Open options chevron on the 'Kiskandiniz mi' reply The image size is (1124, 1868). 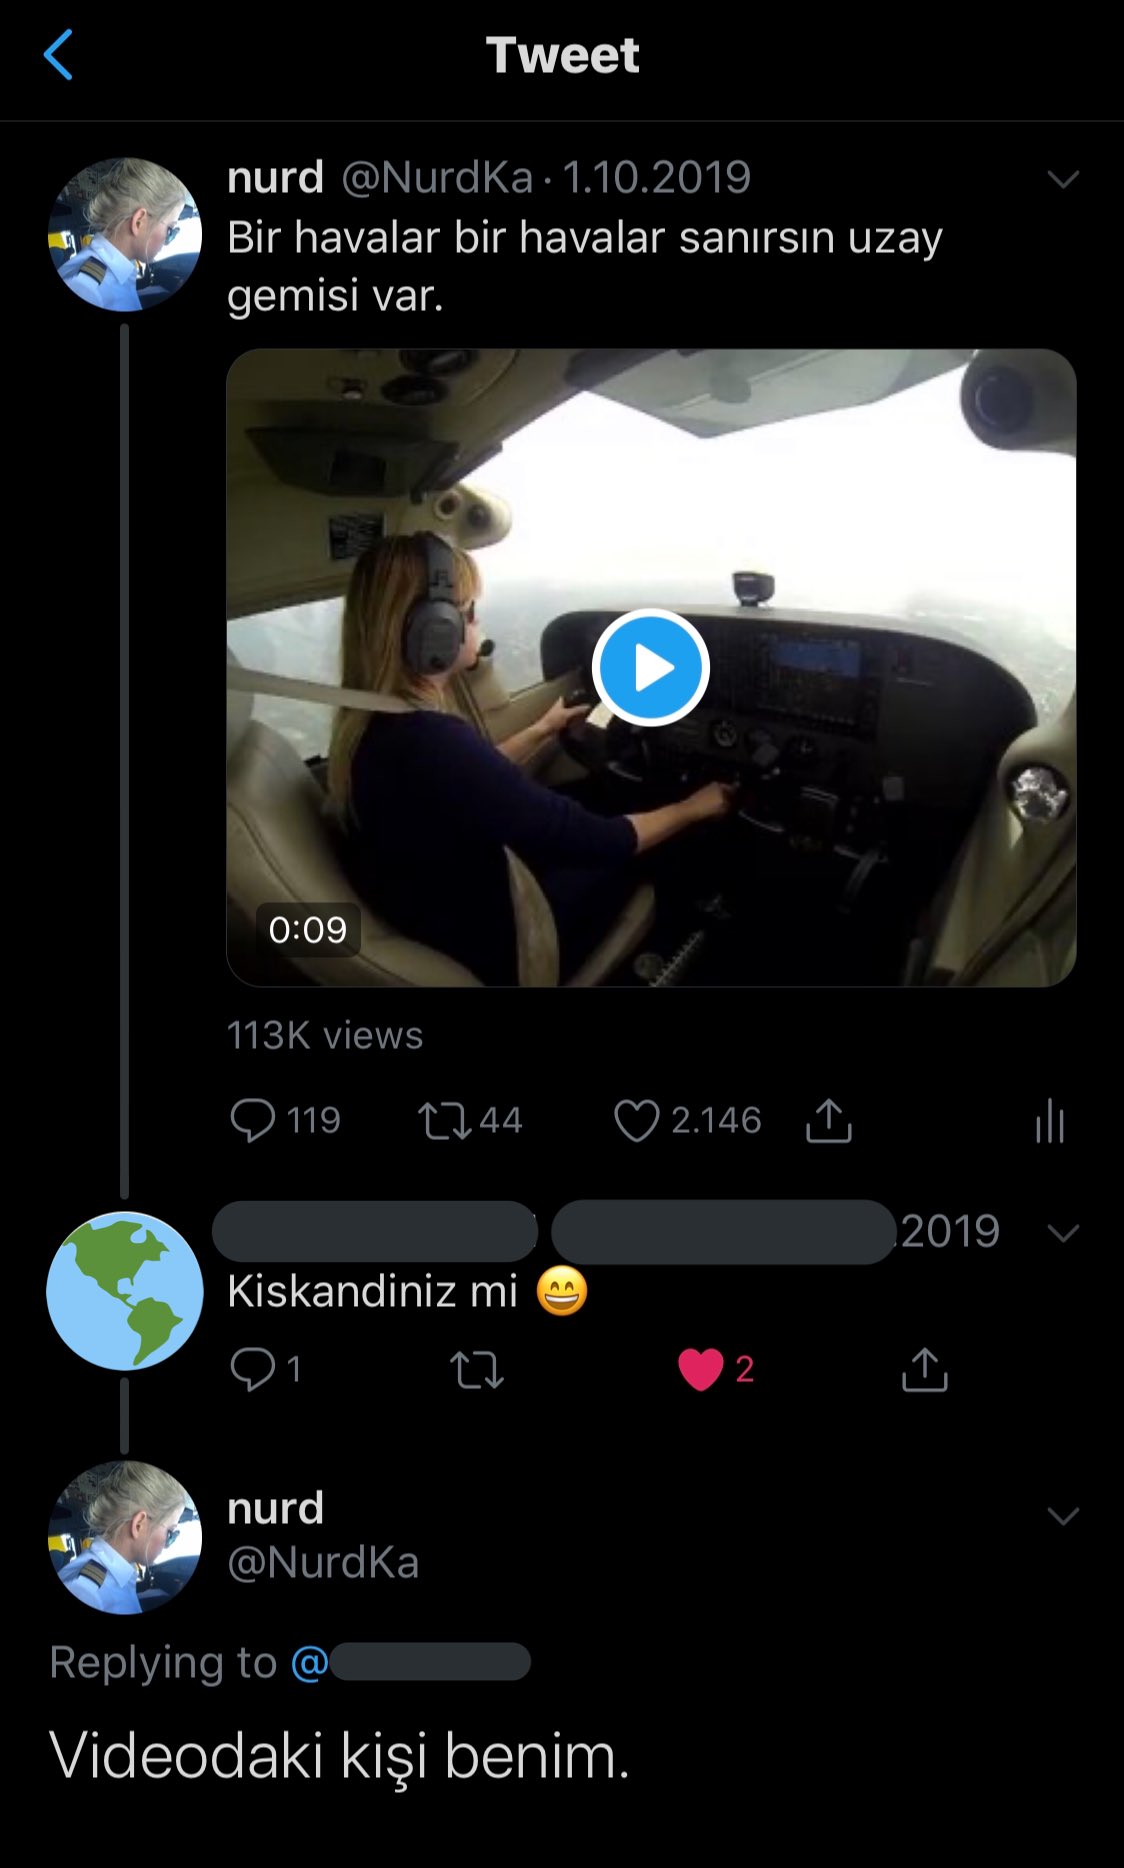[1062, 1232]
